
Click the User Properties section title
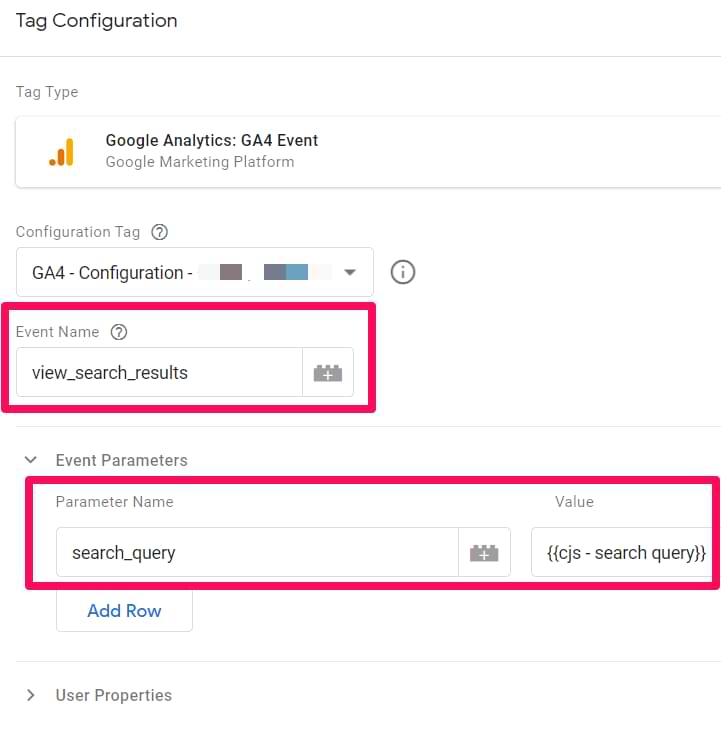113,695
